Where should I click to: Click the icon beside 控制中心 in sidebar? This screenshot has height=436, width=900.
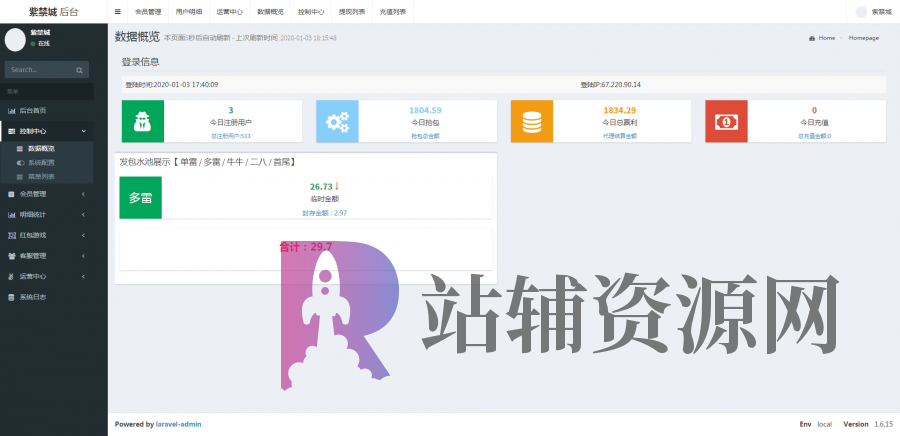tap(11, 131)
